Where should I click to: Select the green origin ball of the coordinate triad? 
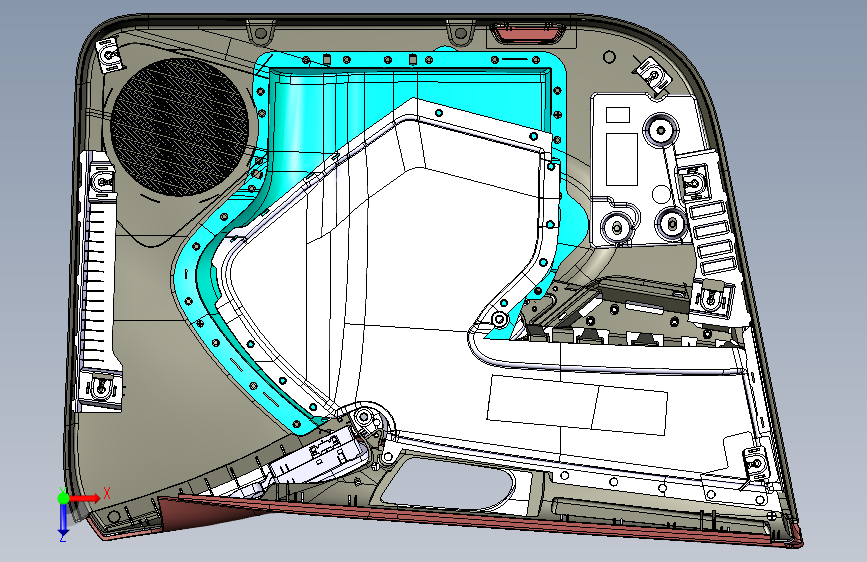click(x=64, y=498)
